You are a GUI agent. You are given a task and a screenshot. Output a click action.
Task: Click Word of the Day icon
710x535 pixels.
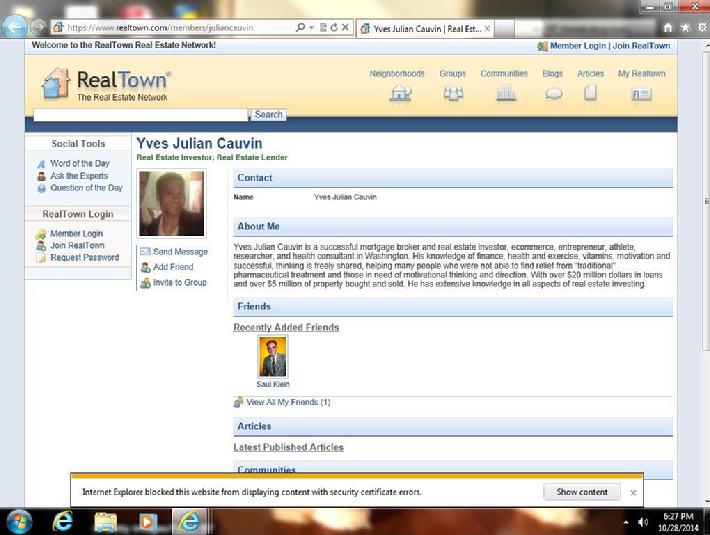41,164
